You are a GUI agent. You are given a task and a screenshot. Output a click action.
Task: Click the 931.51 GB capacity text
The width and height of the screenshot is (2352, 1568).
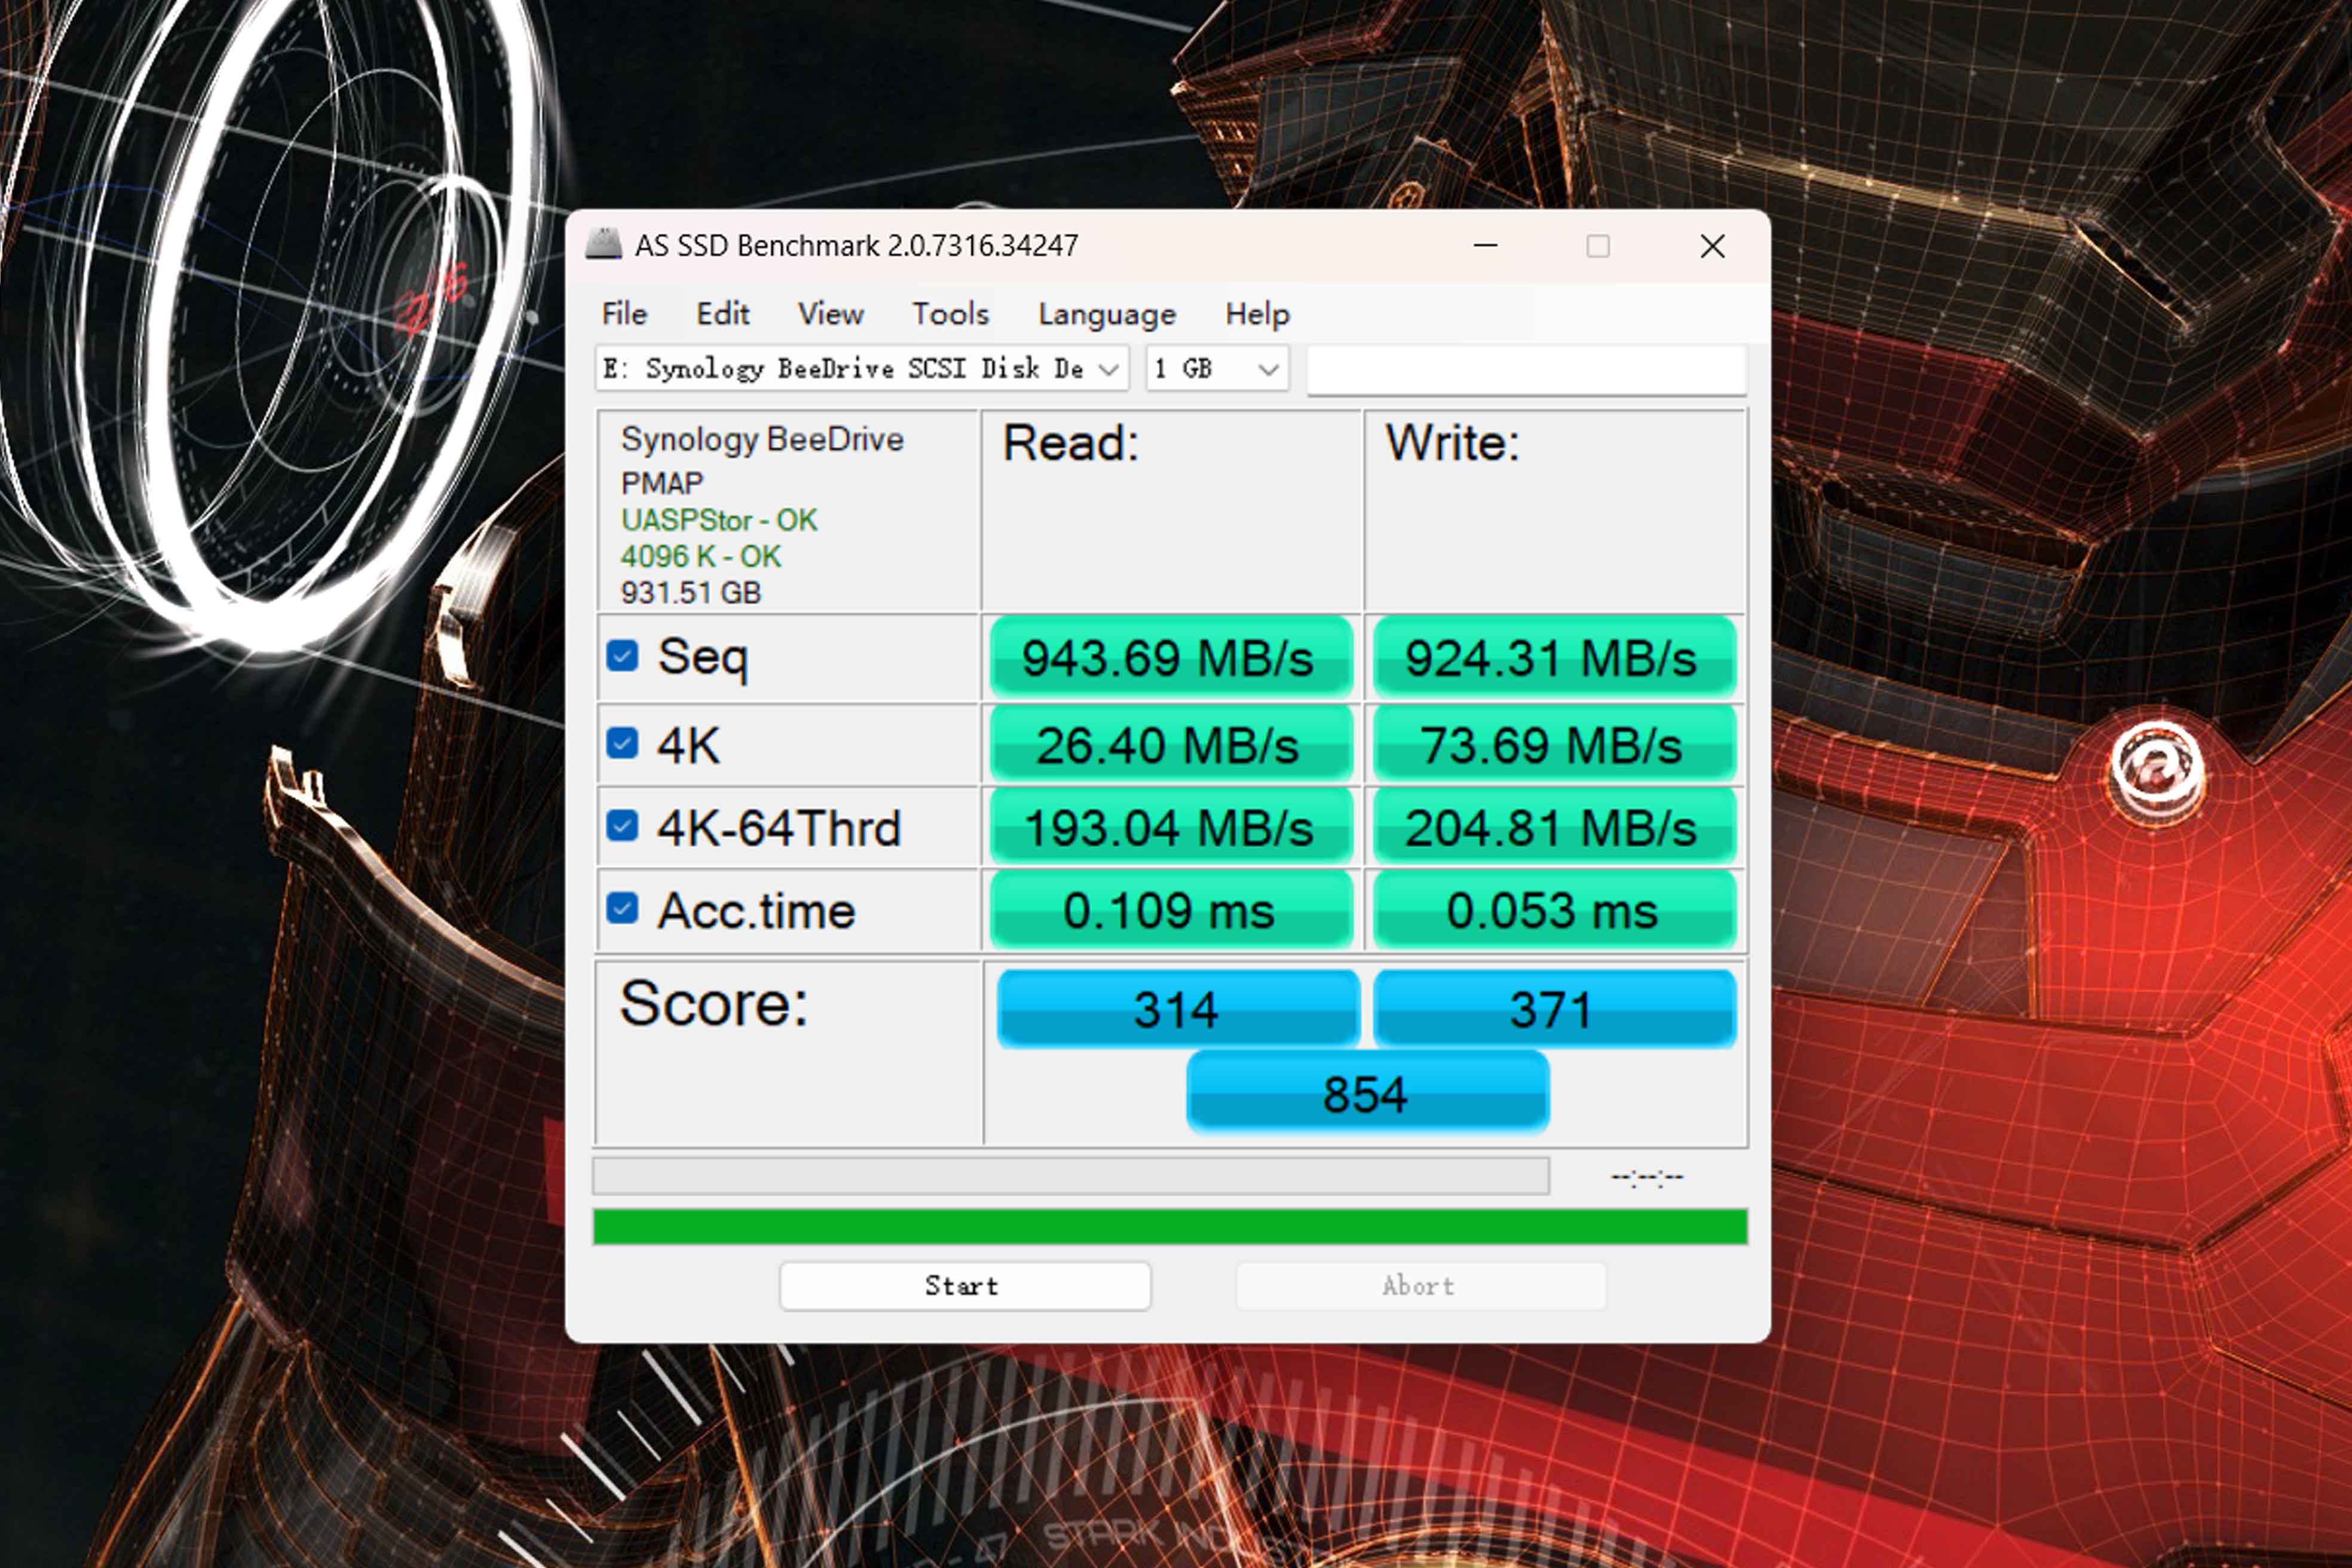click(x=691, y=593)
